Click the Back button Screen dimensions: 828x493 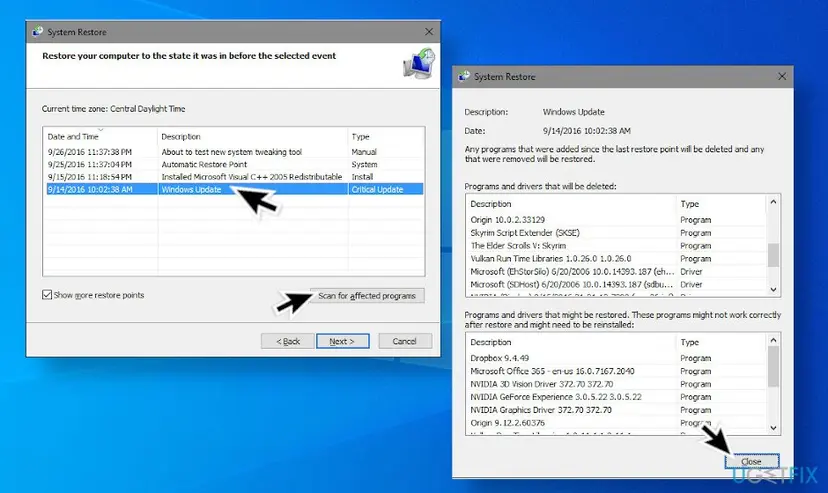(x=288, y=341)
